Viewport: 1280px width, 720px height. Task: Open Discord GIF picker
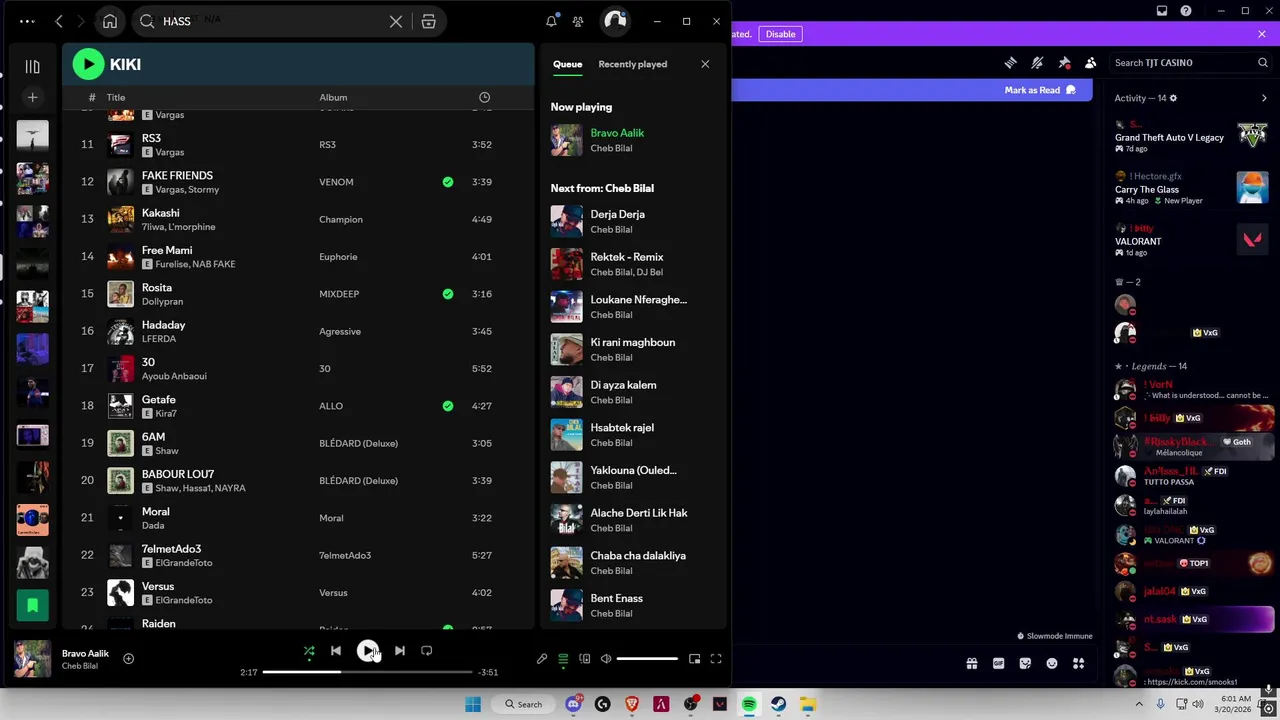tap(998, 663)
